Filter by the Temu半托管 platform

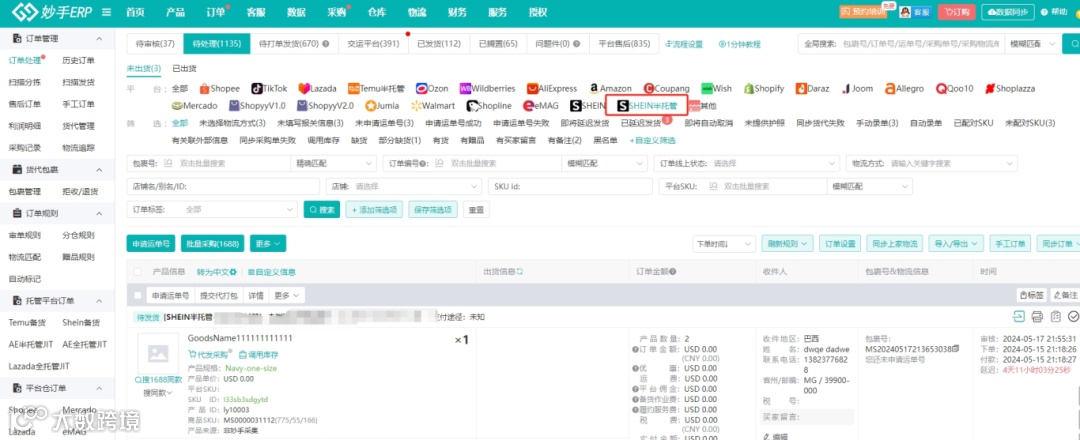tap(376, 88)
